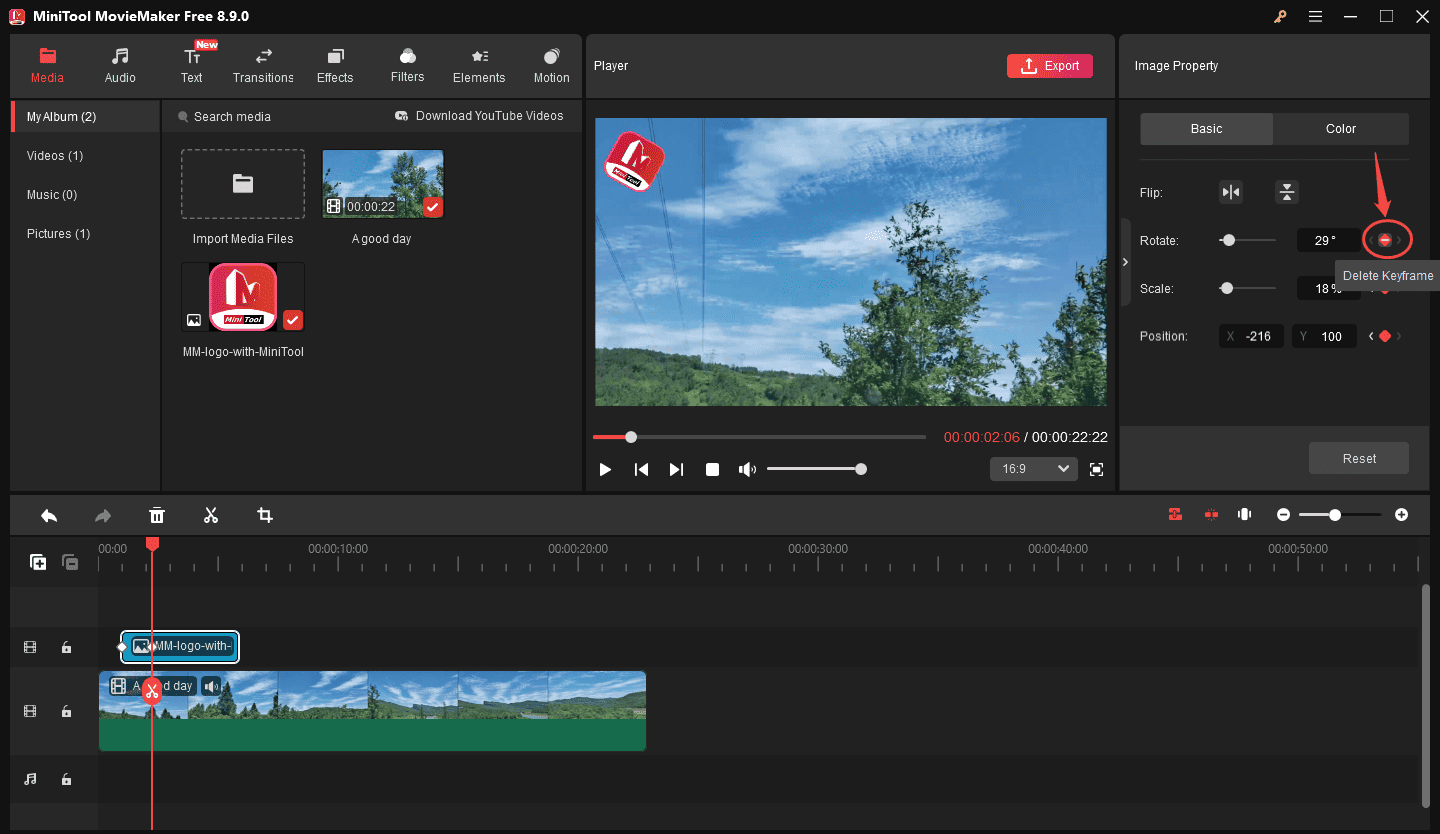Image resolution: width=1440 pixels, height=834 pixels.
Task: Zoom in the timeline with plus icon
Action: click(x=1402, y=514)
